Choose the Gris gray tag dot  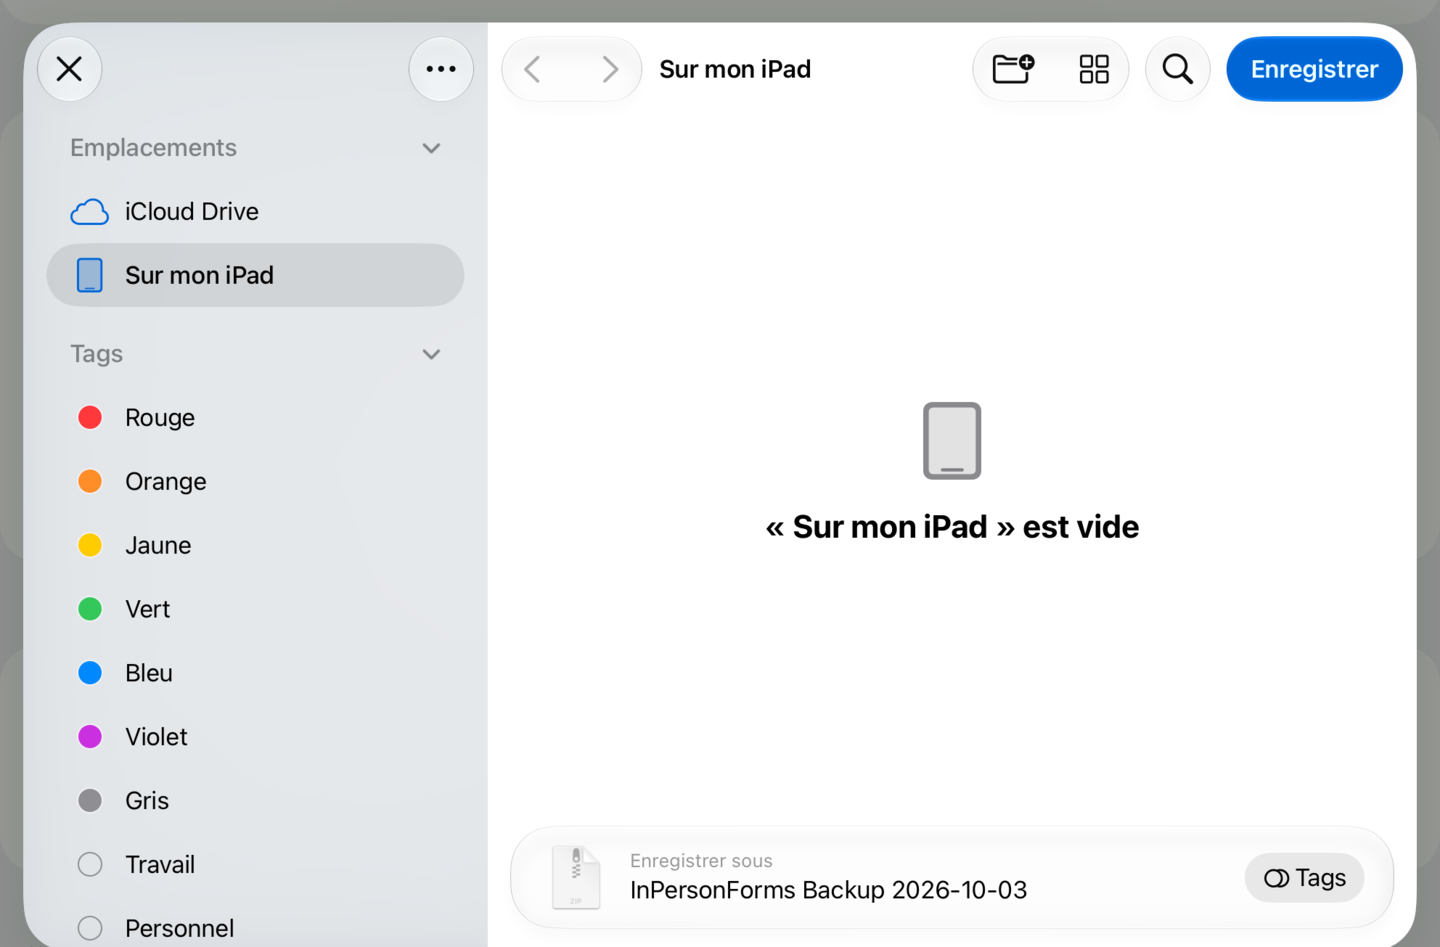click(x=90, y=801)
